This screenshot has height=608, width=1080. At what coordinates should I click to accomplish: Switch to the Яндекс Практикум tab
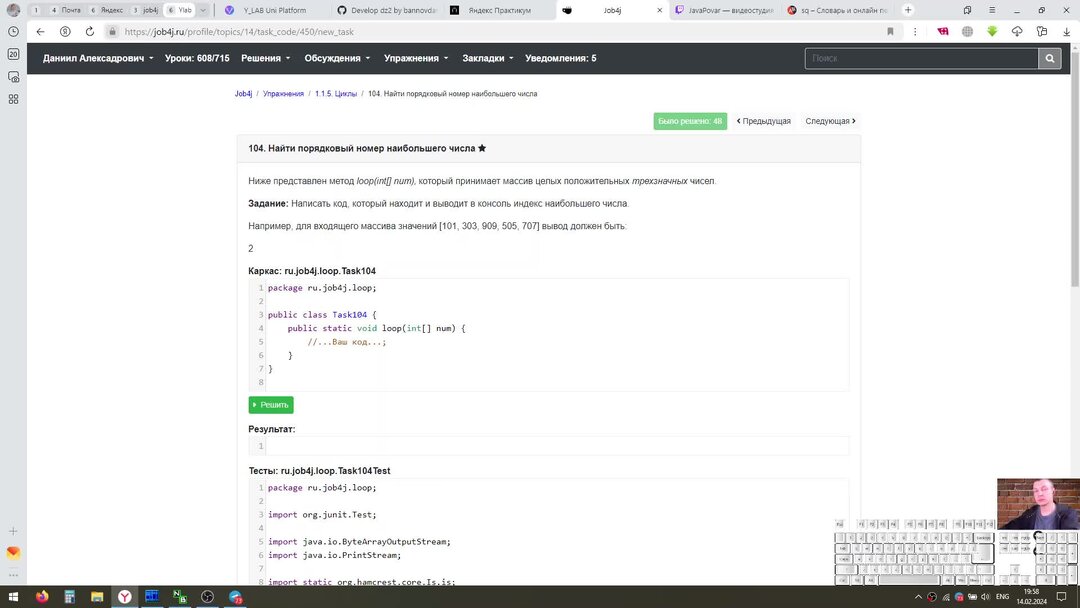click(x=498, y=10)
